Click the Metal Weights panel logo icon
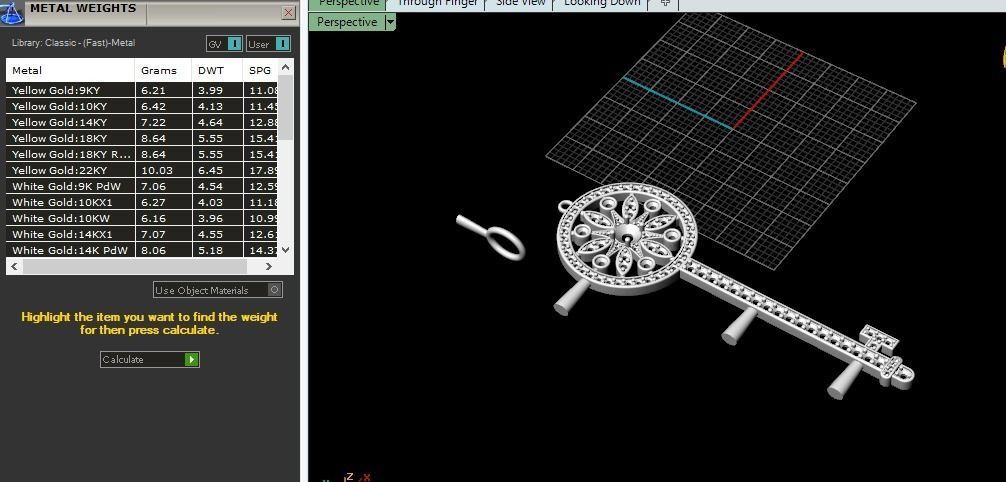Screen dimensions: 1006x482 click(x=13, y=12)
